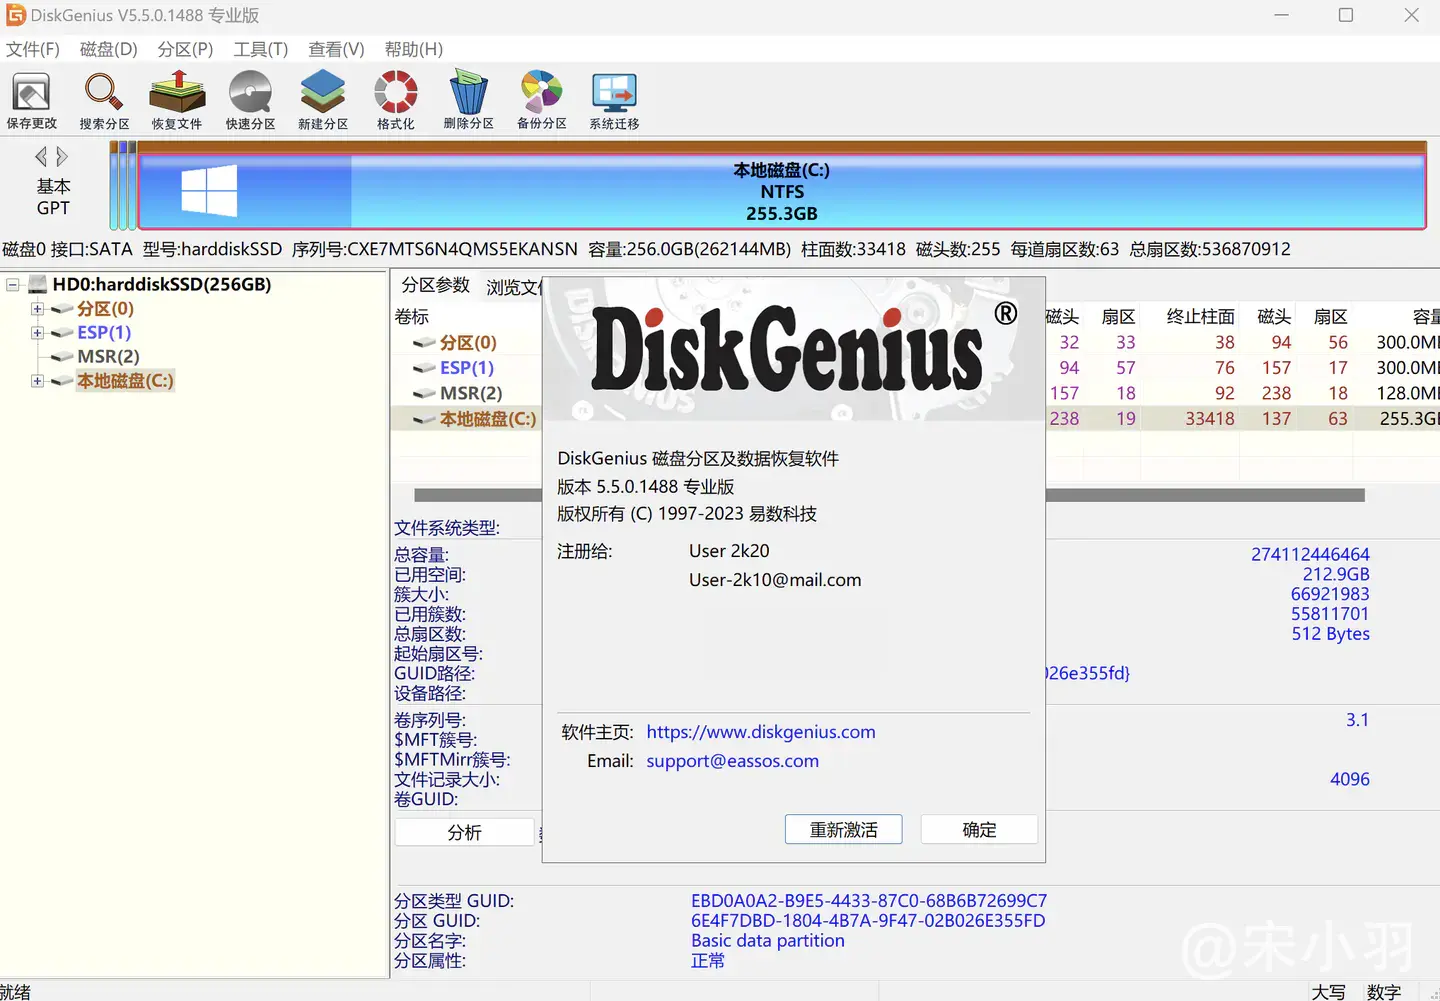Click the 保存更改 (Save Changes) toolbar icon
Viewport: 1440px width, 1001px height.
point(31,100)
